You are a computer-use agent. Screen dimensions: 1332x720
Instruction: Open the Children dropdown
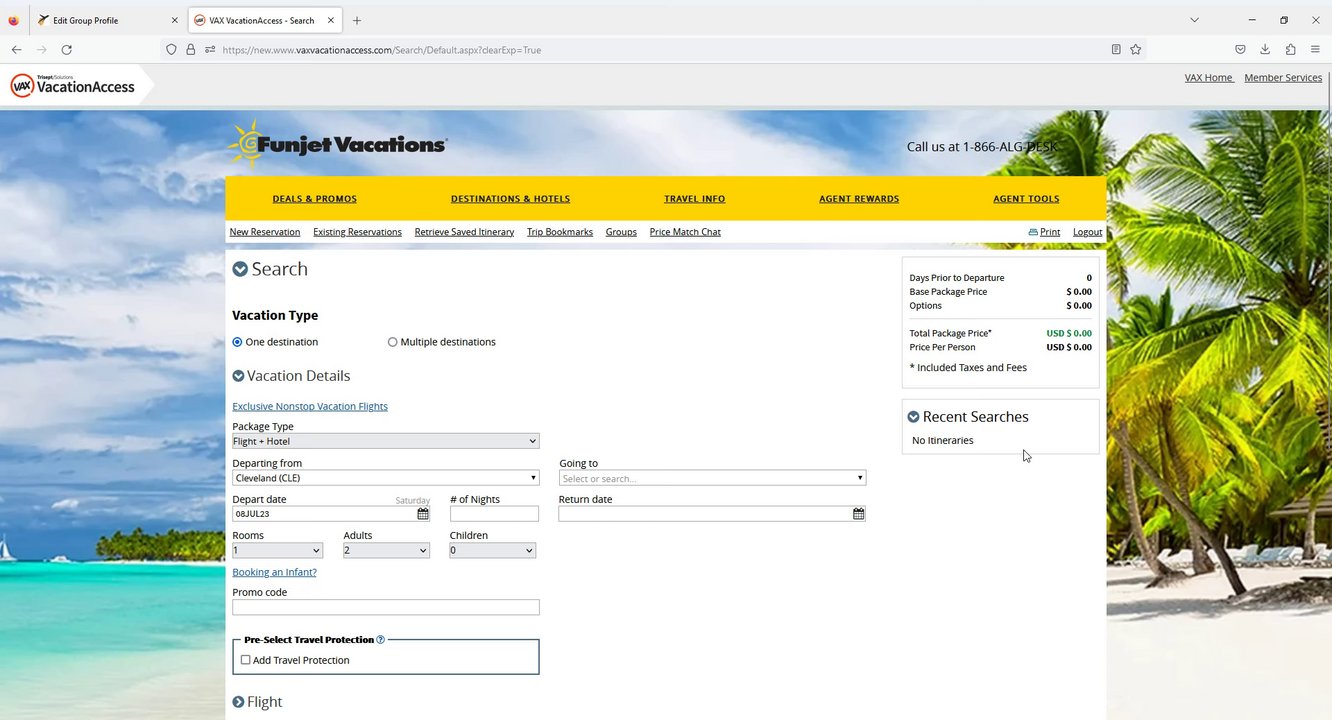(493, 551)
